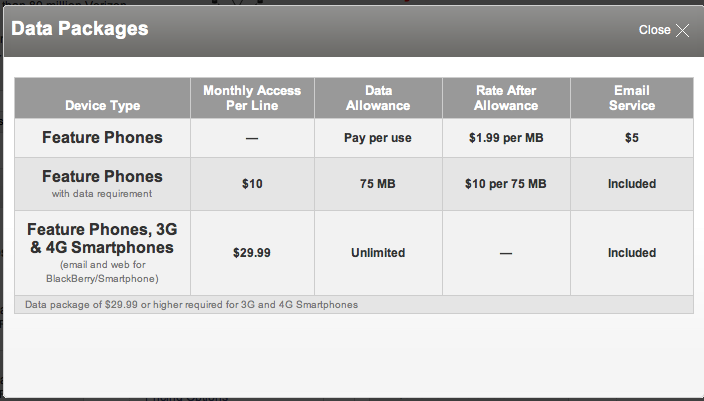Screen dimensions: 704x401
Task: Close the Data Packages dialog via X icon
Action: [x=682, y=30]
